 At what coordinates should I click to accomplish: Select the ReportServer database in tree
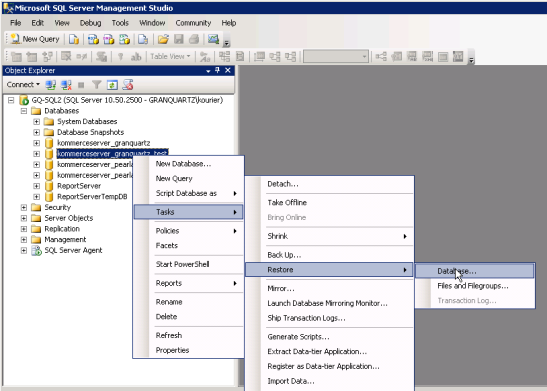coord(79,186)
